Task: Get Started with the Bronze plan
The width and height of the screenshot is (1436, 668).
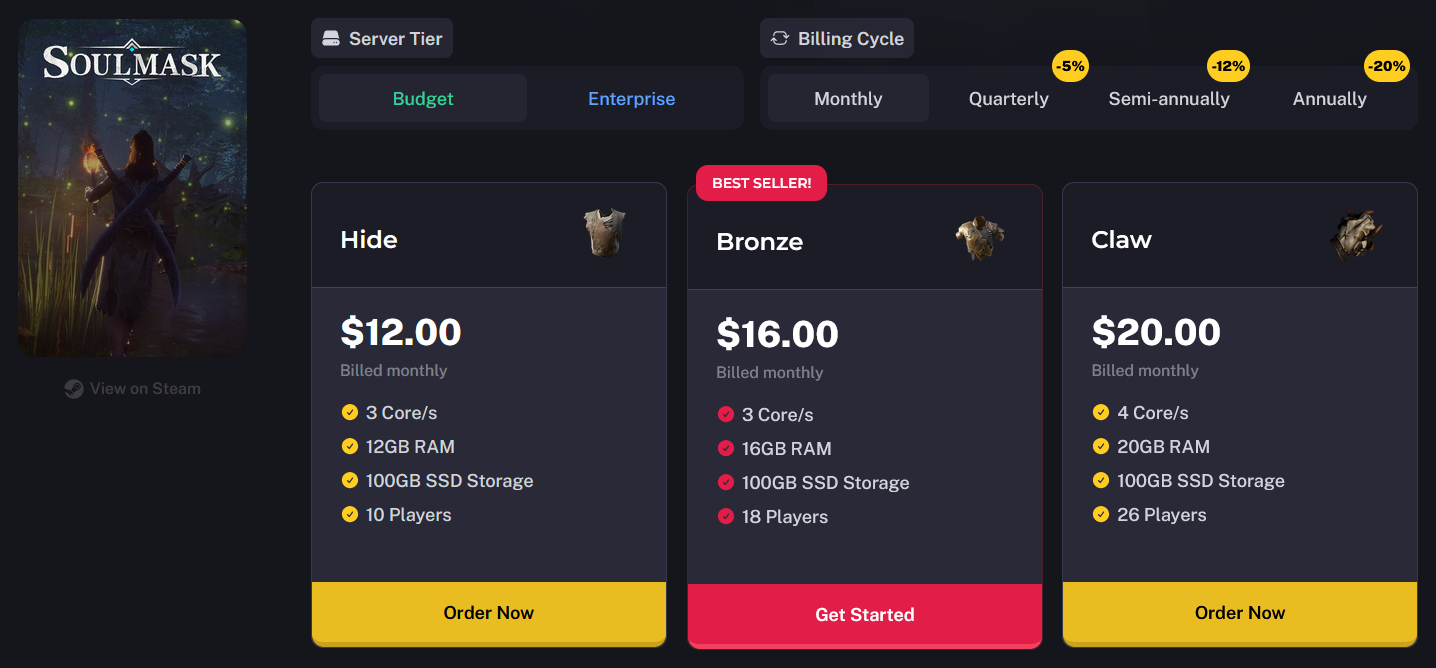Action: [865, 615]
